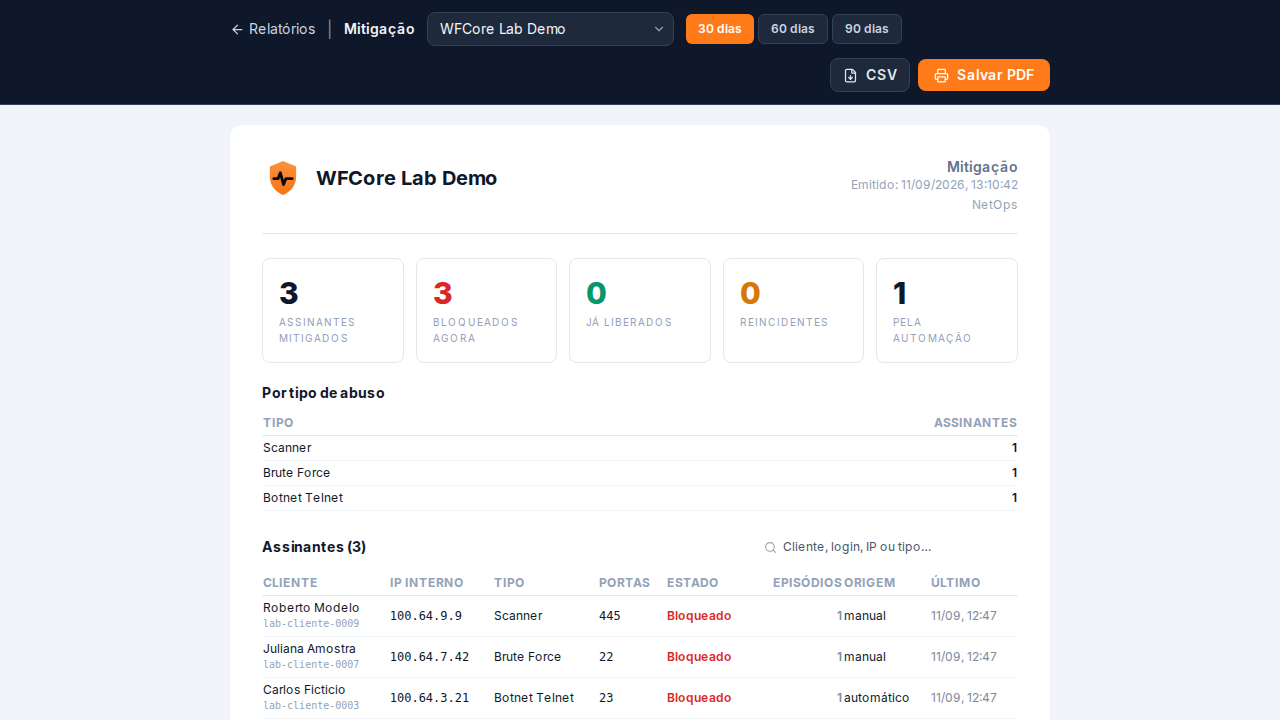Image resolution: width=1280 pixels, height=720 pixels.
Task: Select the 30 dias period
Action: tap(720, 29)
